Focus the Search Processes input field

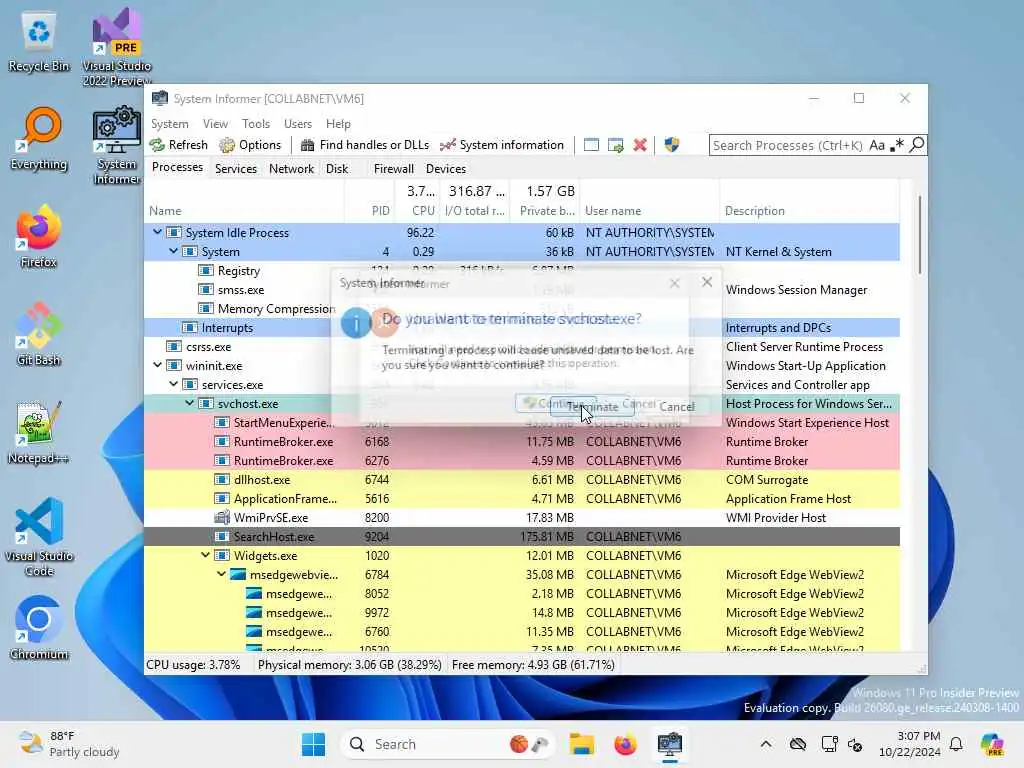(x=788, y=145)
